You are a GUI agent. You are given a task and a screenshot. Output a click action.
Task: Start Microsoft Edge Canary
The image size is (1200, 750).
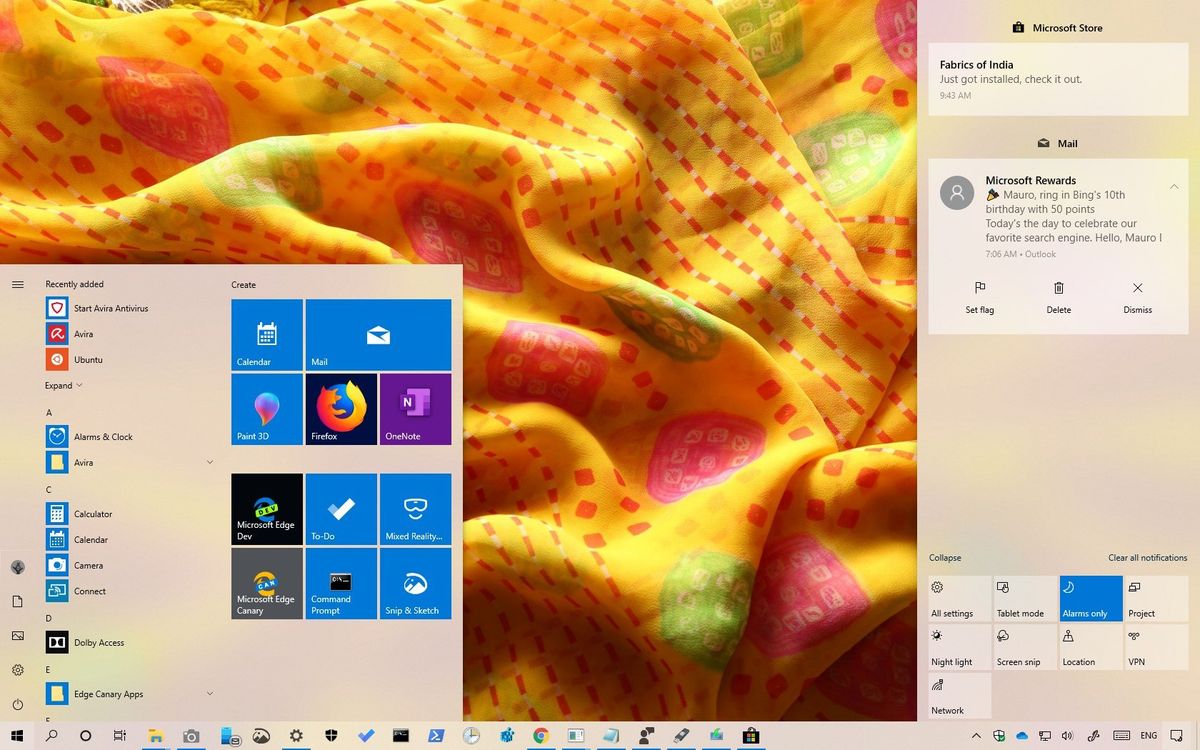point(266,584)
